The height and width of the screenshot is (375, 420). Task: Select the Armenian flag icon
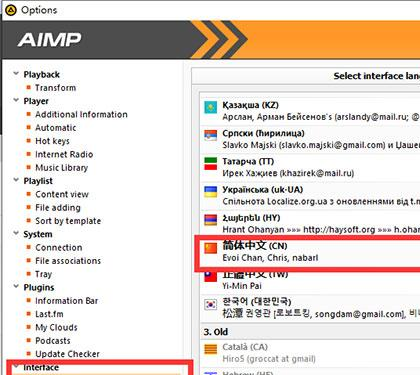(210, 220)
